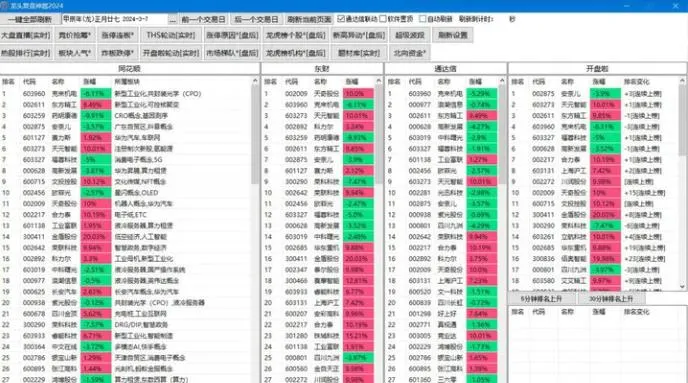The height and width of the screenshot is (383, 688).
Task: Click the app icon in title bar
Action: (5, 6)
